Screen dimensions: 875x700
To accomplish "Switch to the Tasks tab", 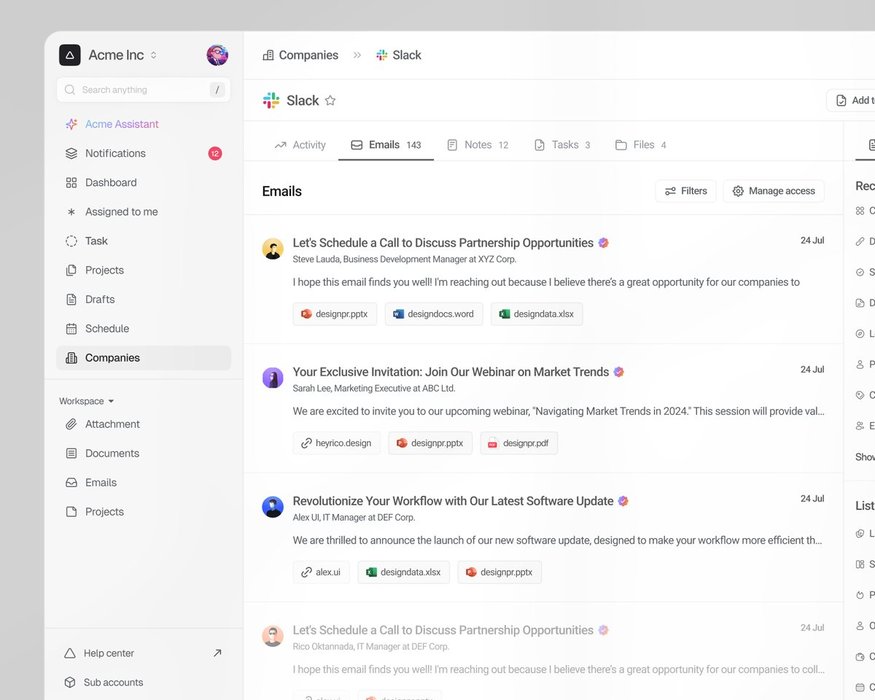I will (x=562, y=145).
